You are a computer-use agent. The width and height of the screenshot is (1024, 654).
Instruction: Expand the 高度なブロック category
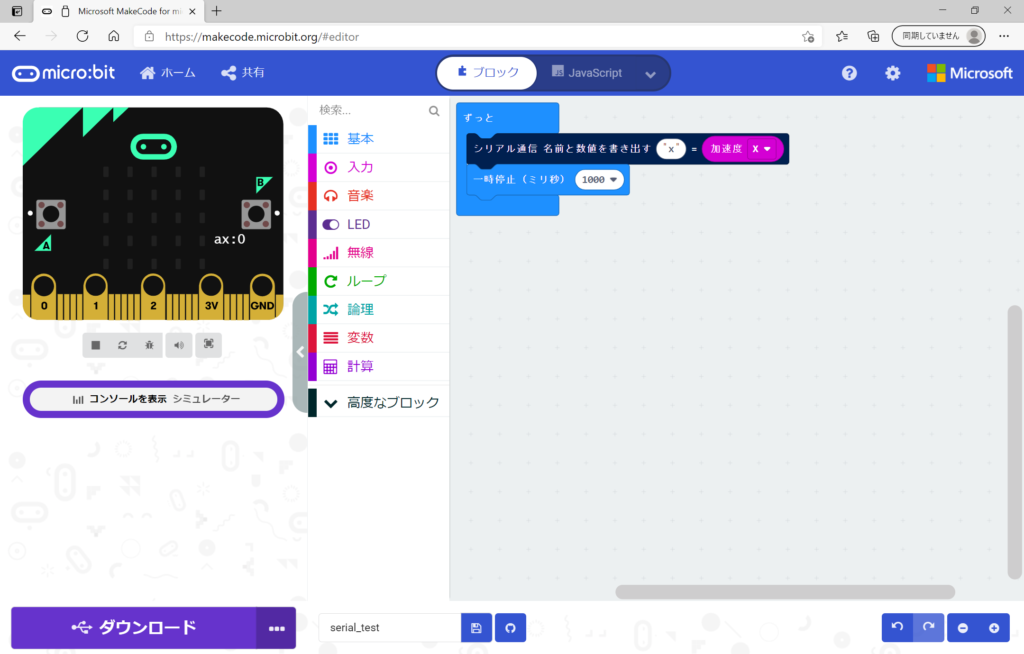coord(380,403)
